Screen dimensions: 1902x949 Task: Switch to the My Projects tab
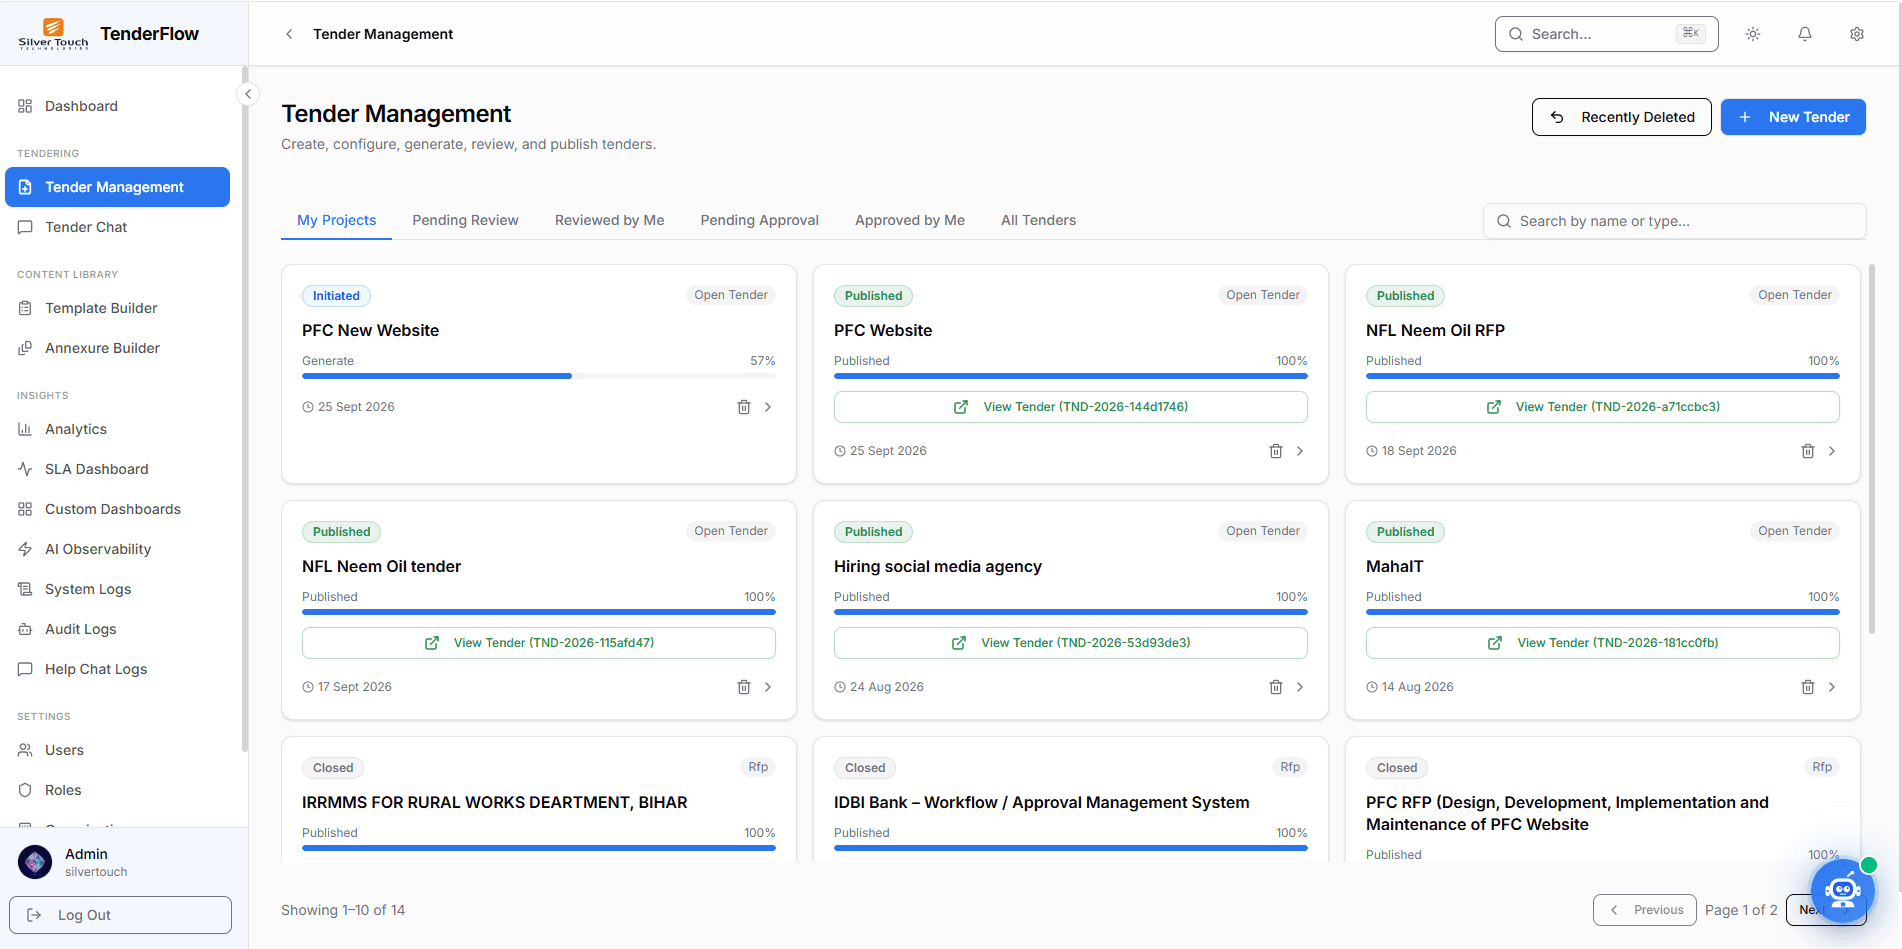tap(337, 220)
